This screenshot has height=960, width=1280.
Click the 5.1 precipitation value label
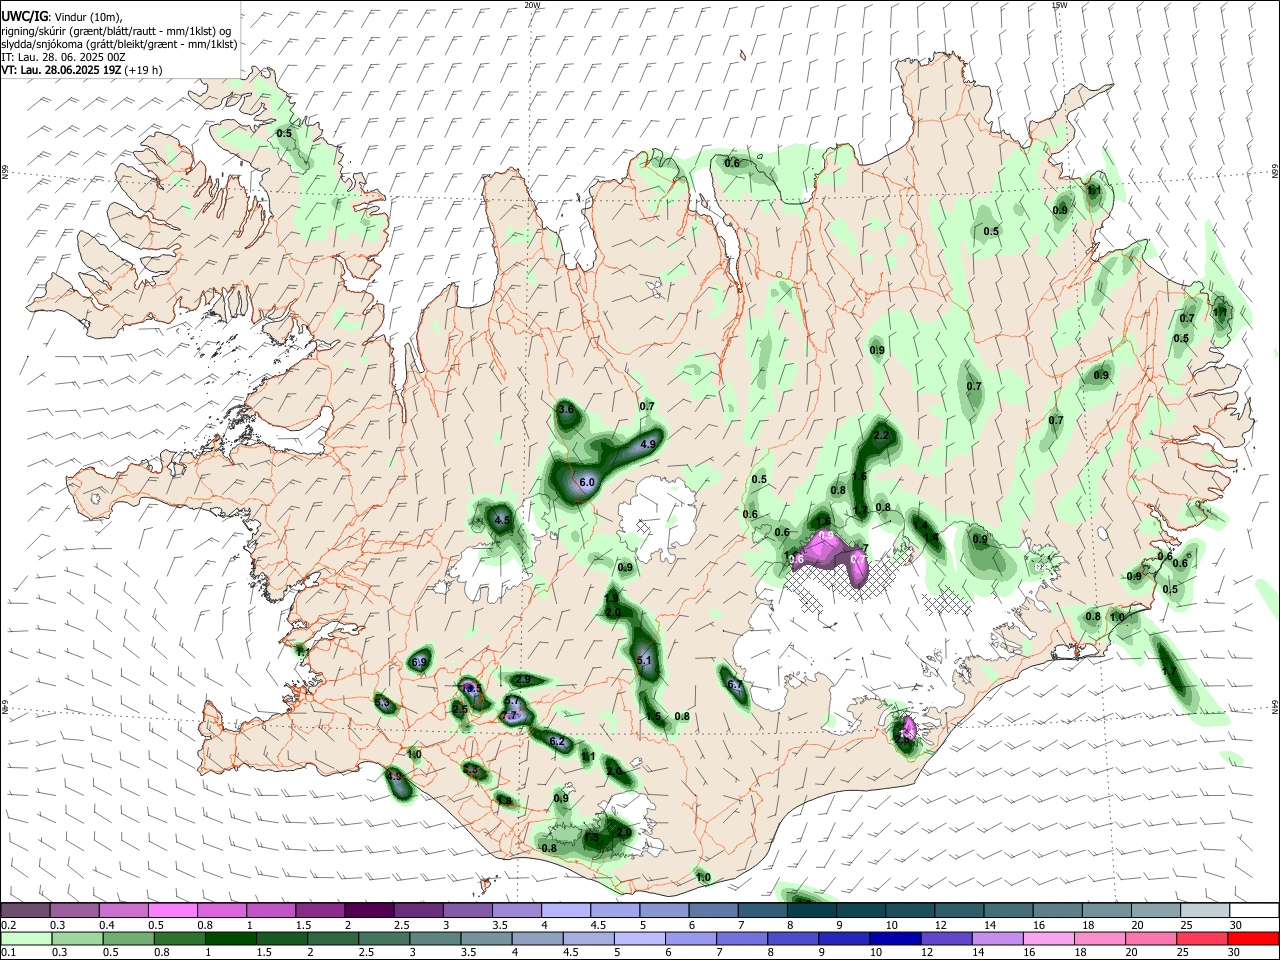644,660
